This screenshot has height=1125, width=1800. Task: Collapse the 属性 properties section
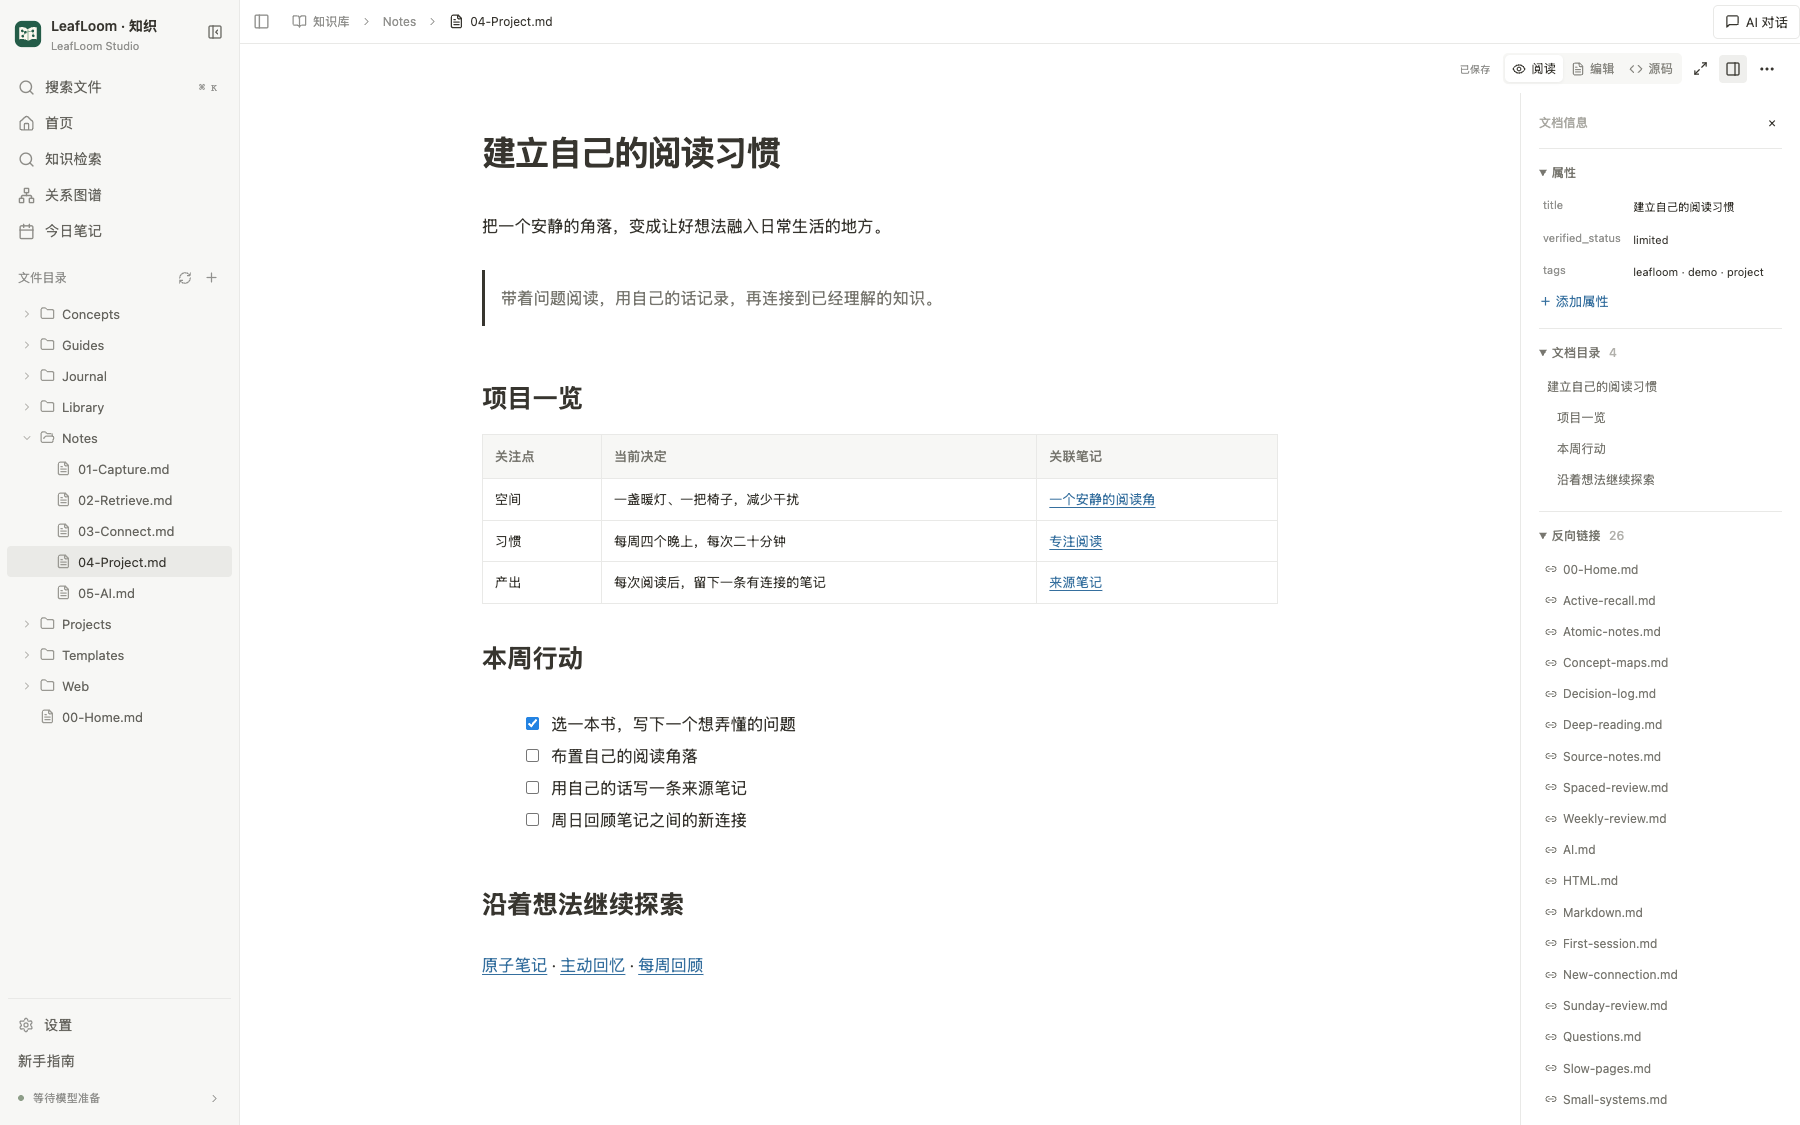(1557, 173)
